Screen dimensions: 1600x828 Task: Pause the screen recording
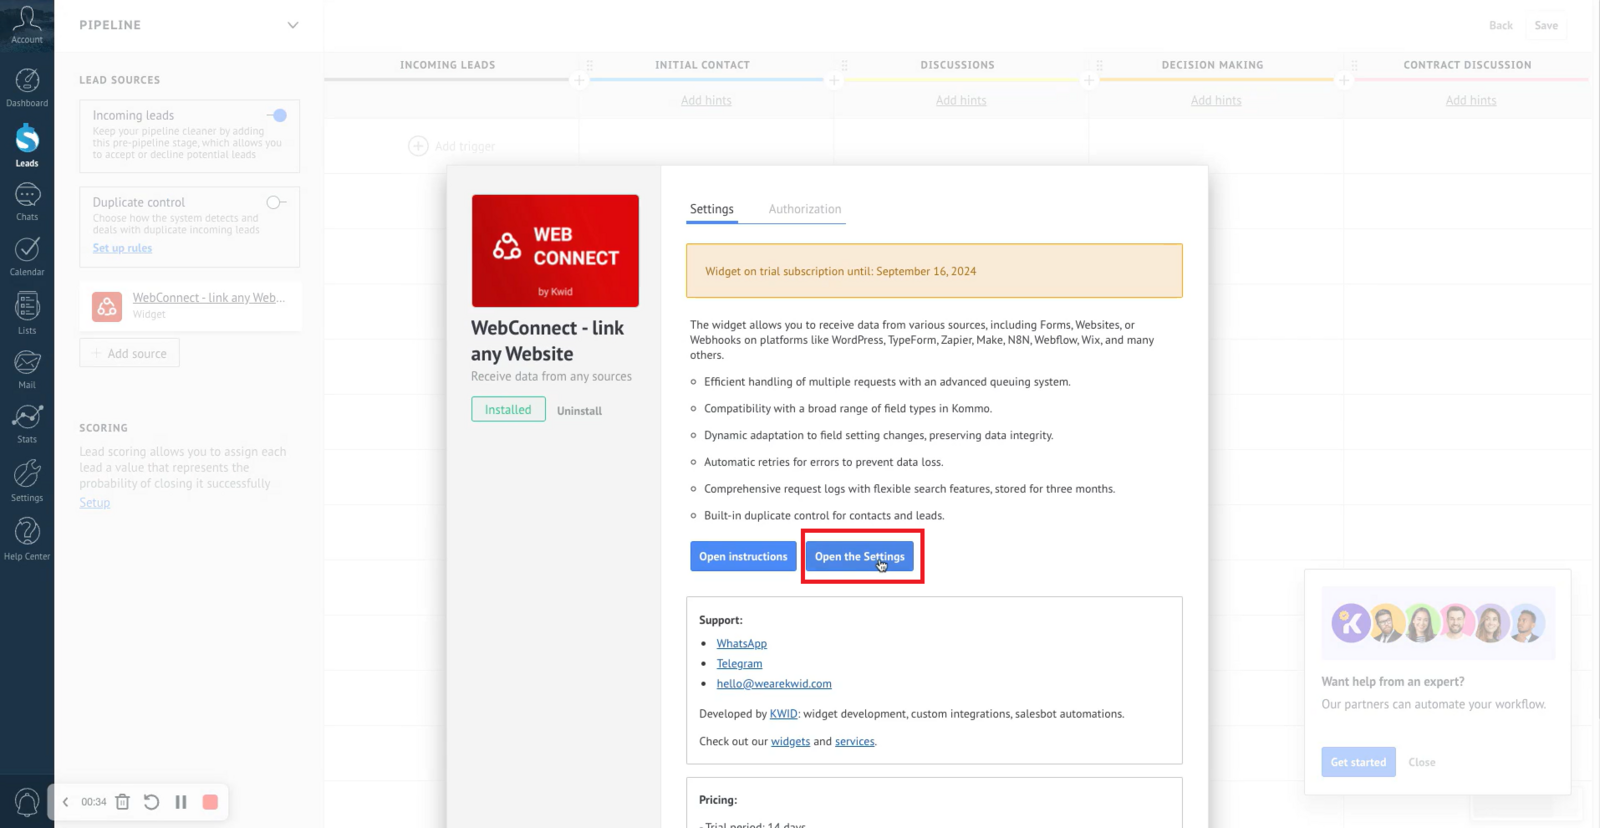click(x=181, y=802)
